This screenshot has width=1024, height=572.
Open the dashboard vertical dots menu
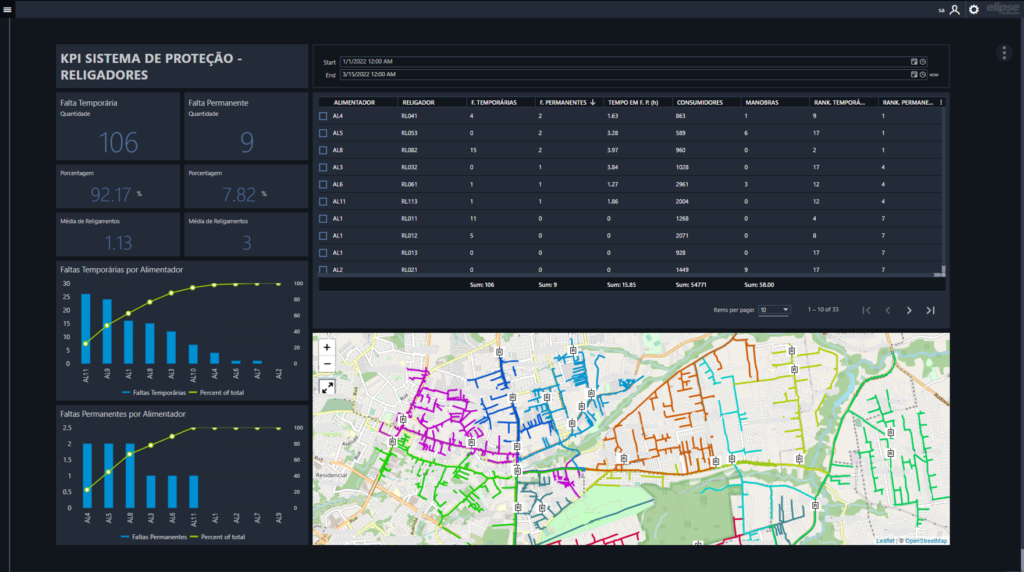pyautogui.click(x=1004, y=53)
